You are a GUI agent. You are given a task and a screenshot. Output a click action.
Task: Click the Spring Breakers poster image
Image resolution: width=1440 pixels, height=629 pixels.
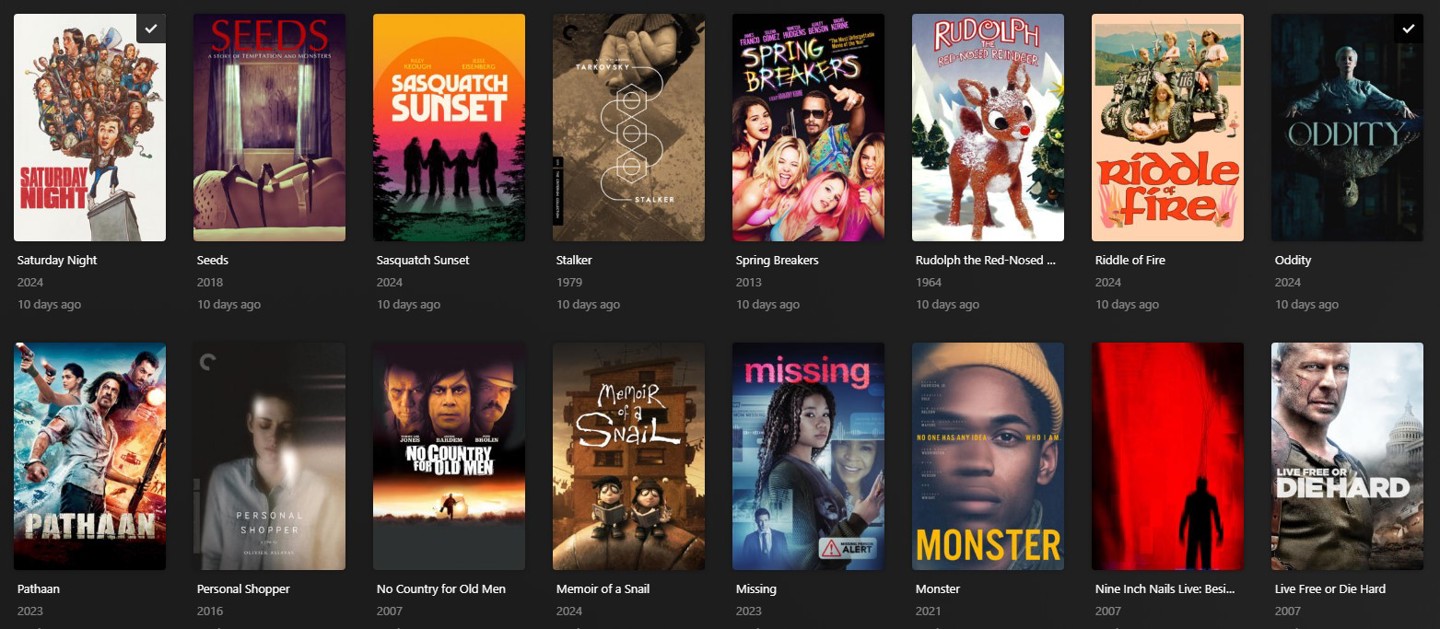point(808,127)
